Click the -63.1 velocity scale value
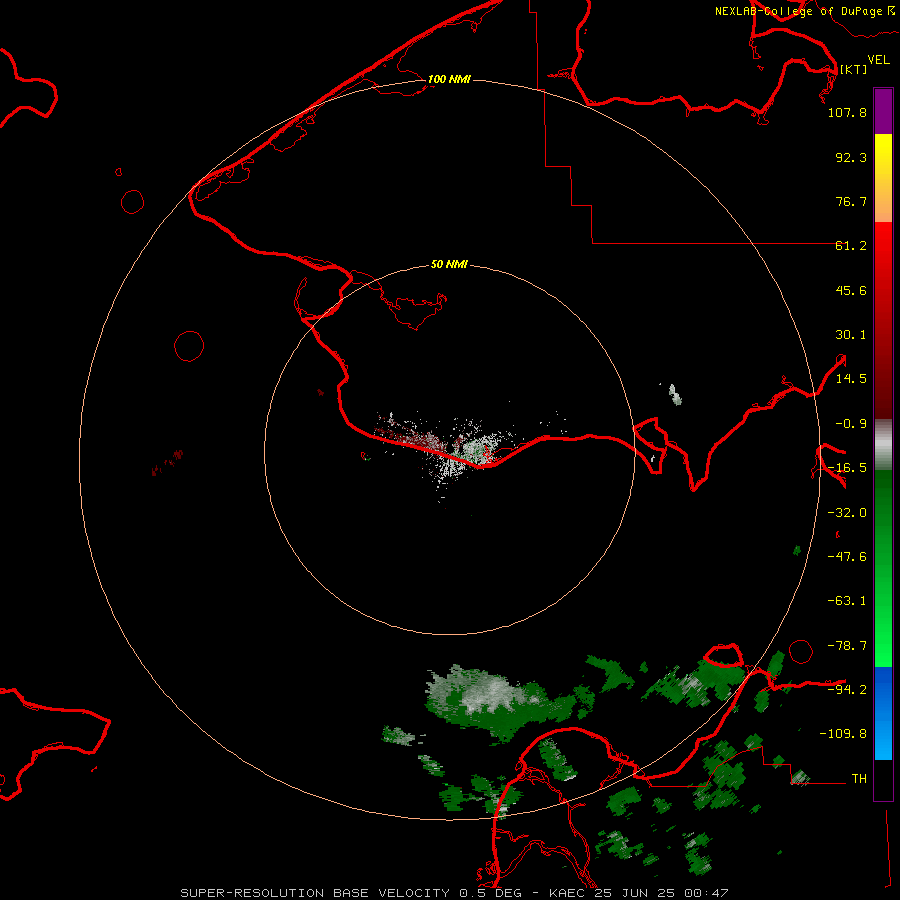Screen dimensions: 900x900 click(847, 601)
